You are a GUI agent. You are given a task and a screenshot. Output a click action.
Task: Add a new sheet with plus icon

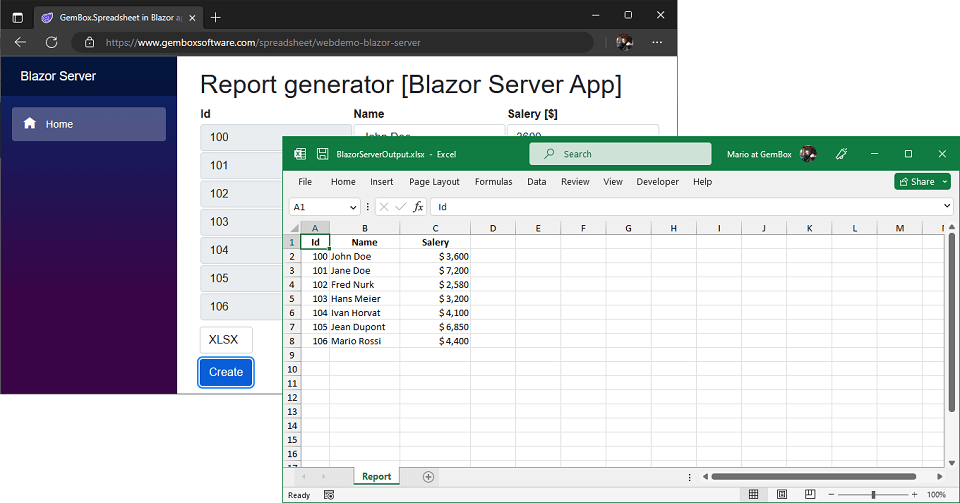pyautogui.click(x=428, y=477)
